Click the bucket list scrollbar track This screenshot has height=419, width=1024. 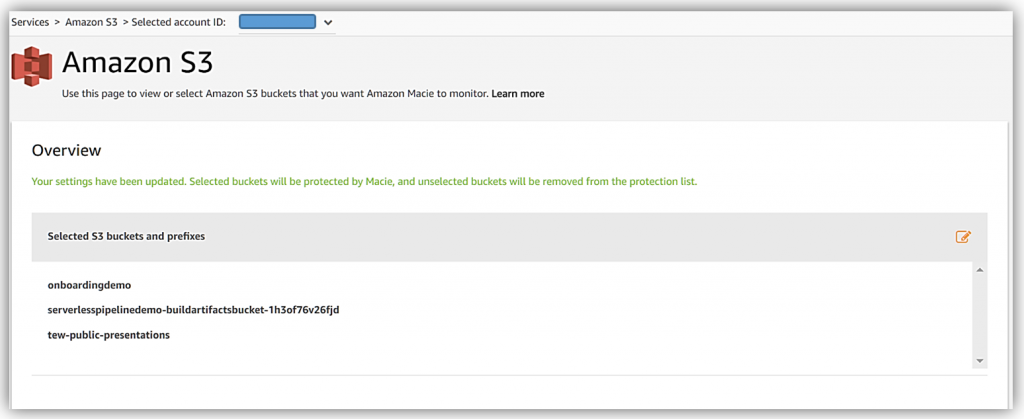click(980, 315)
